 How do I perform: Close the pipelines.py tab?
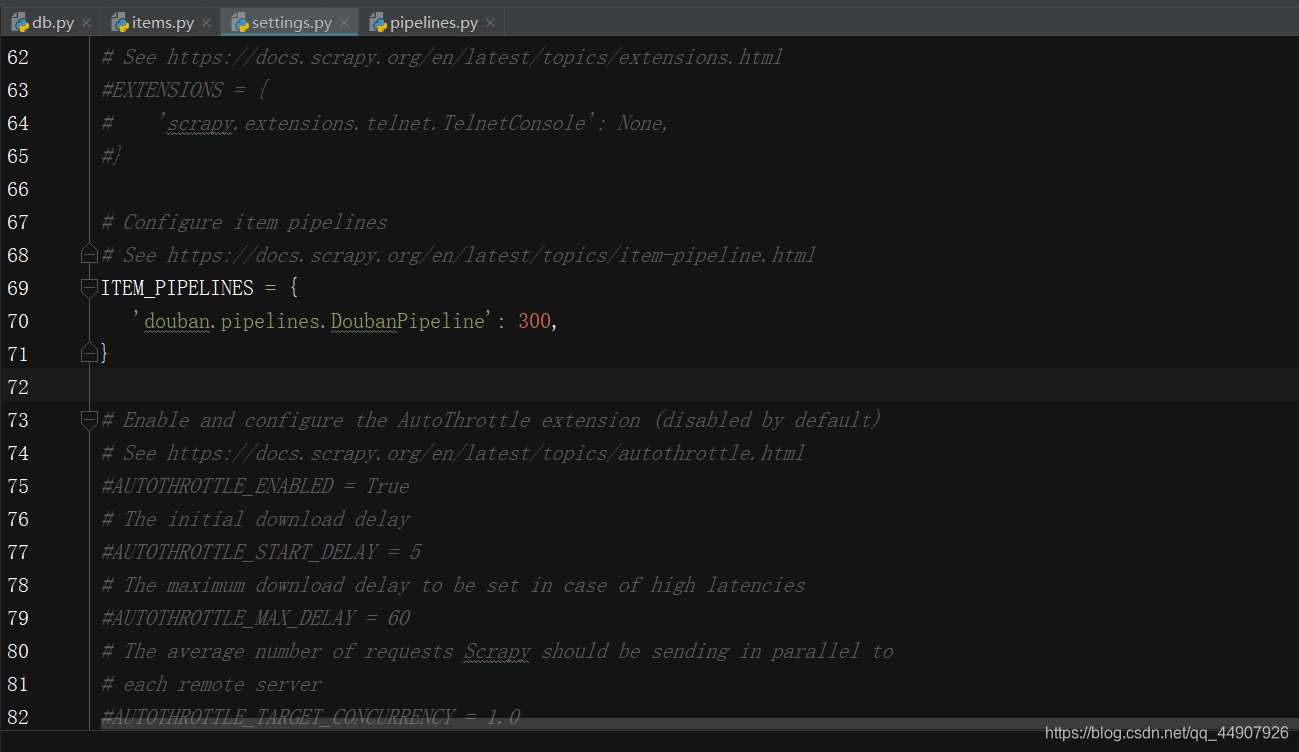coord(490,23)
